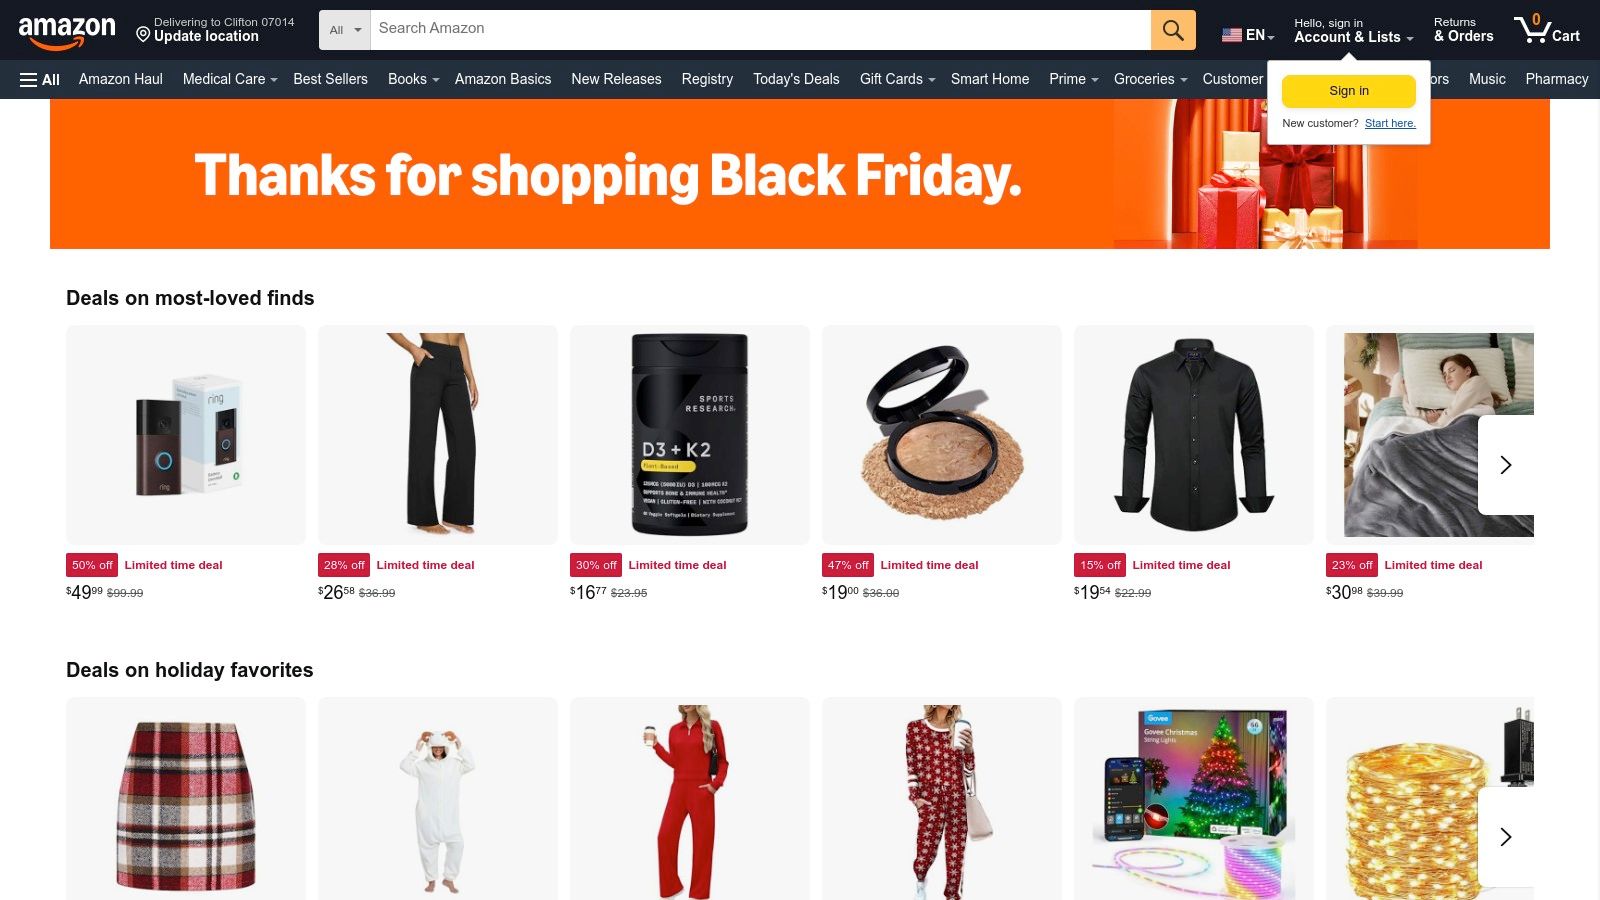Viewport: 1600px width, 900px height.
Task: Open the All hamburger menu
Action: tap(40, 79)
